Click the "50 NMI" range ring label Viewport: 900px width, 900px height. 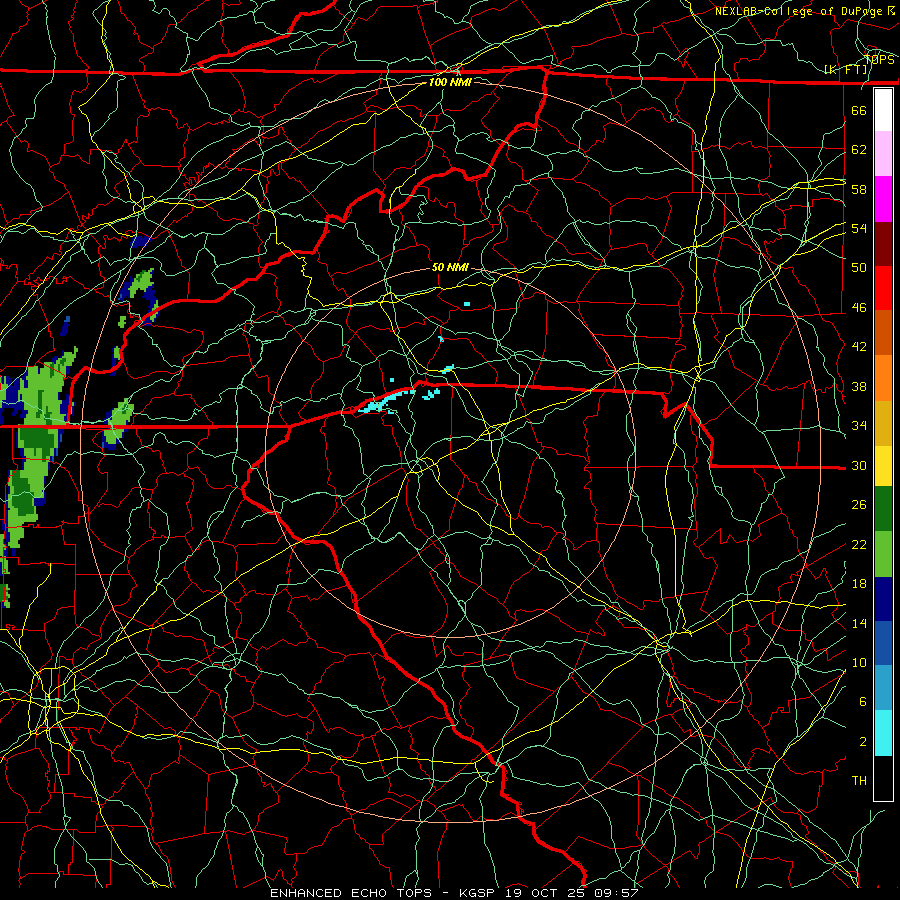[x=450, y=267]
